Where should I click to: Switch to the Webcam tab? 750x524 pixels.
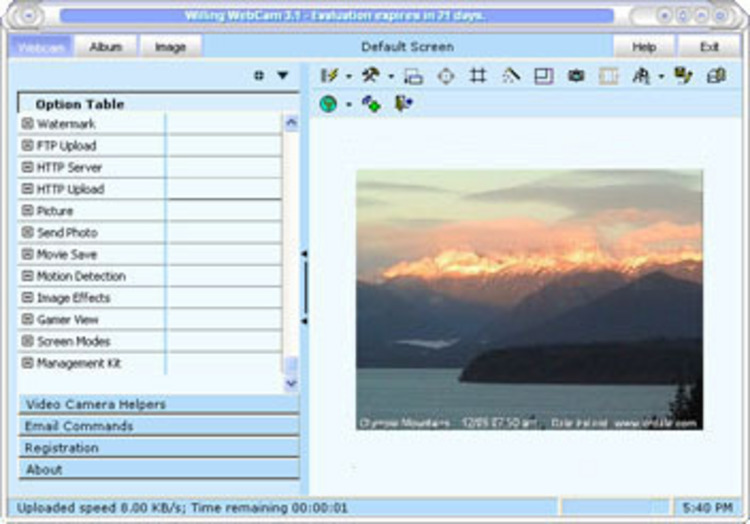pyautogui.click(x=41, y=47)
